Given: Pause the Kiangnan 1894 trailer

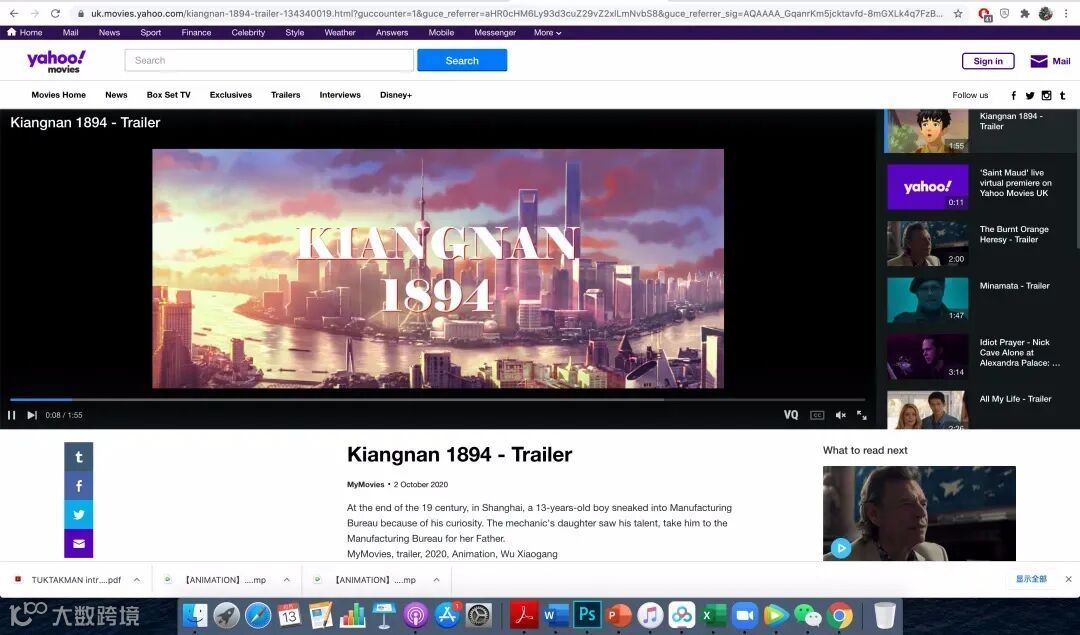Looking at the screenshot, I should pyautogui.click(x=12, y=415).
